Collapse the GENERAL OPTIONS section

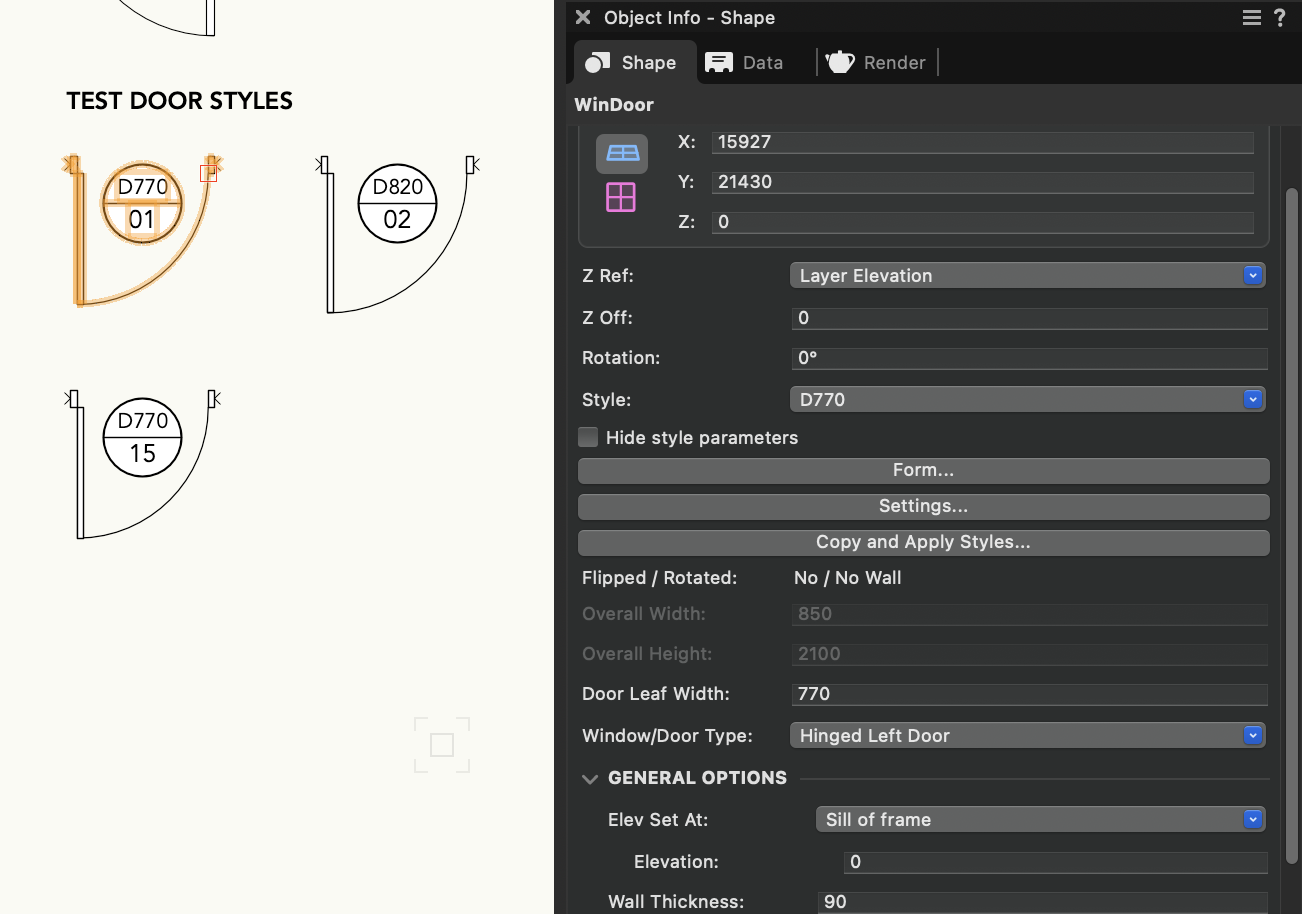(590, 779)
